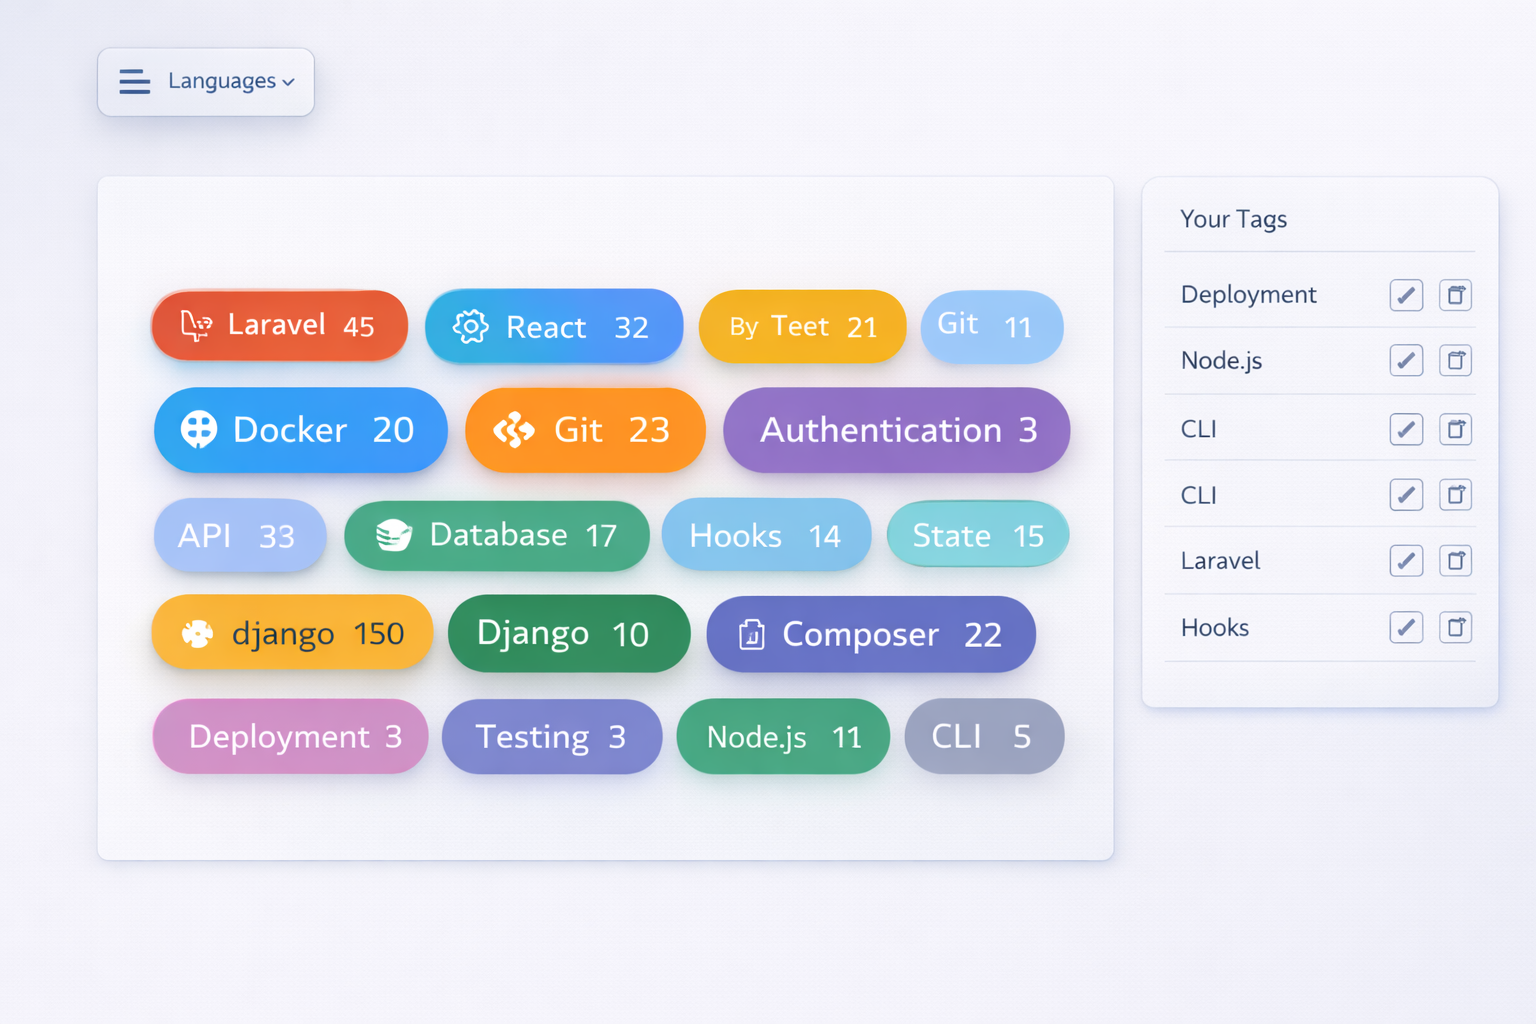Edit the Laravel tag in Your Tags
This screenshot has width=1536, height=1024.
pyautogui.click(x=1405, y=561)
